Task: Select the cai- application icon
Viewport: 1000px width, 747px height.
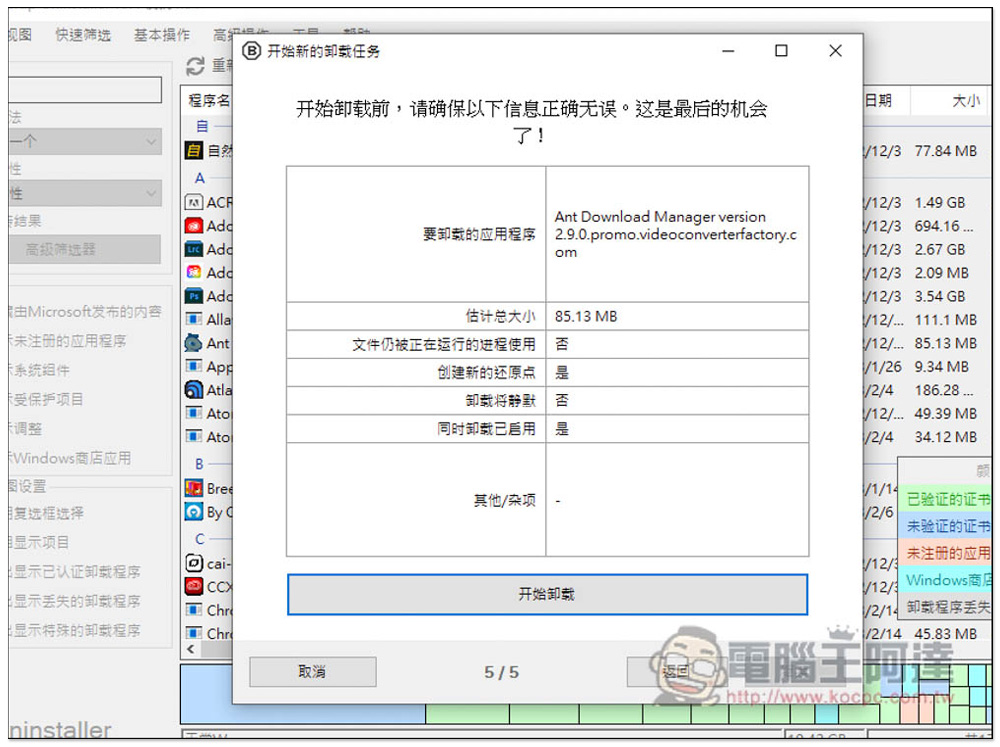Action: 194,563
